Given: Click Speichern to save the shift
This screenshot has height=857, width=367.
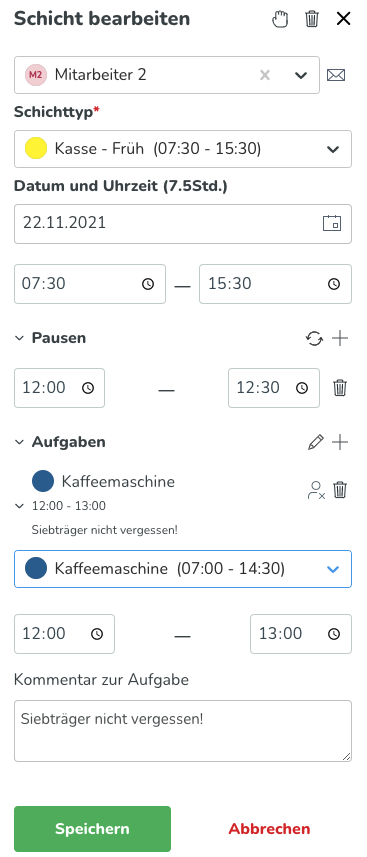Looking at the screenshot, I should [92, 829].
